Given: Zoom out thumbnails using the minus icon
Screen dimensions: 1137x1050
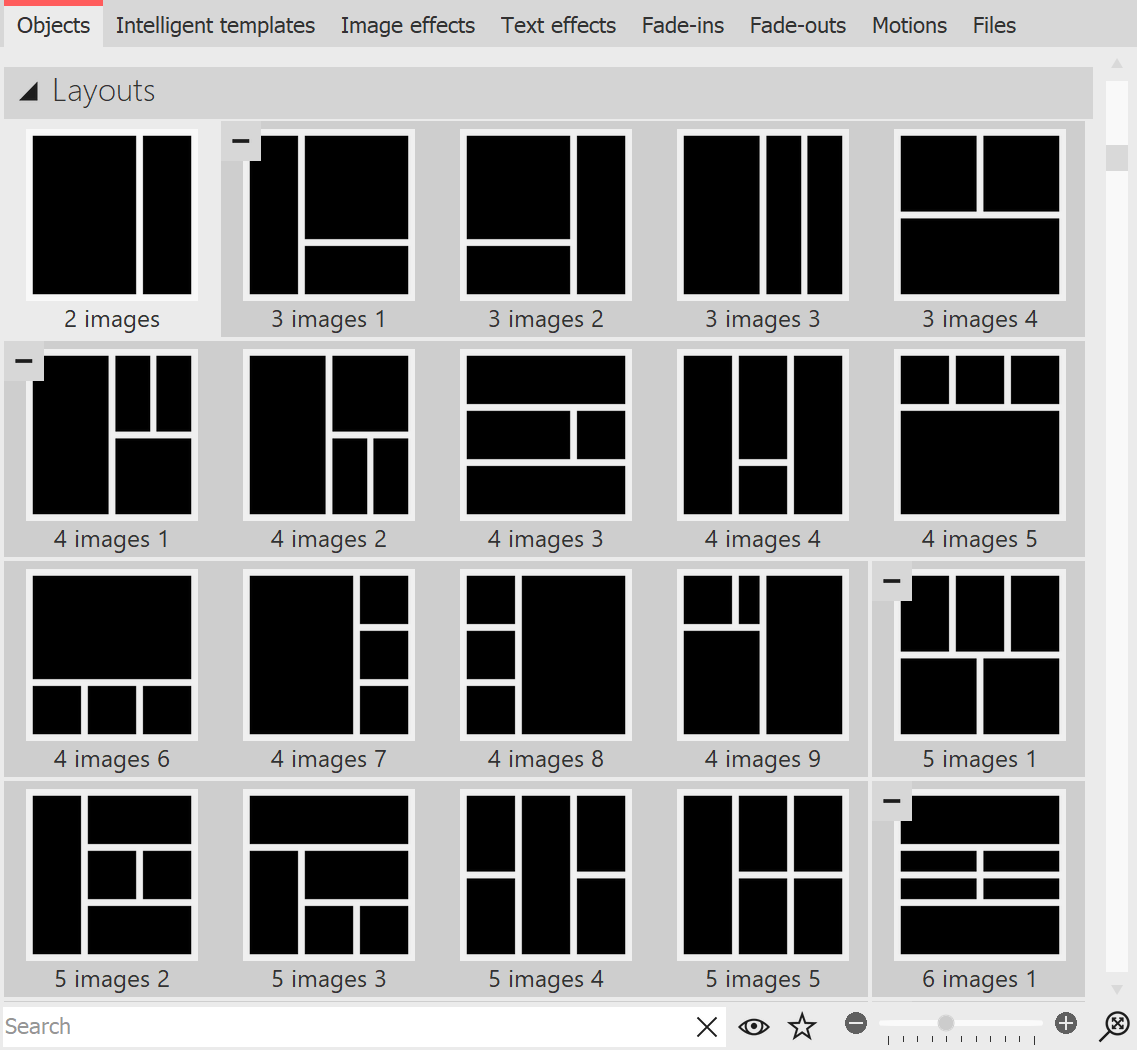Looking at the screenshot, I should pyautogui.click(x=856, y=1023).
